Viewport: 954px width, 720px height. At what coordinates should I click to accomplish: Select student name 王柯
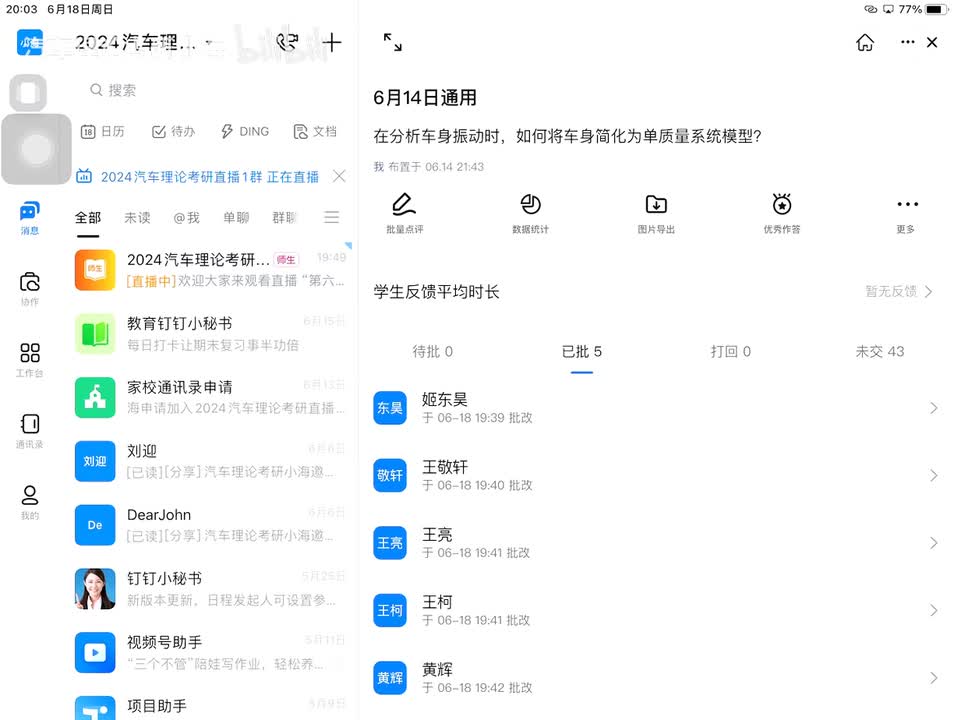[437, 603]
